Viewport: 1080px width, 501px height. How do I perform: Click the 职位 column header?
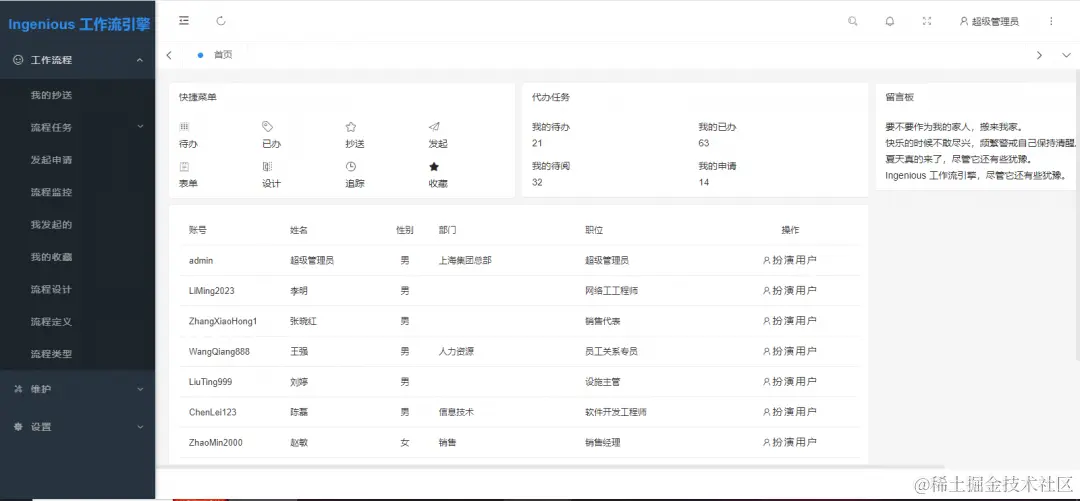[x=594, y=230]
